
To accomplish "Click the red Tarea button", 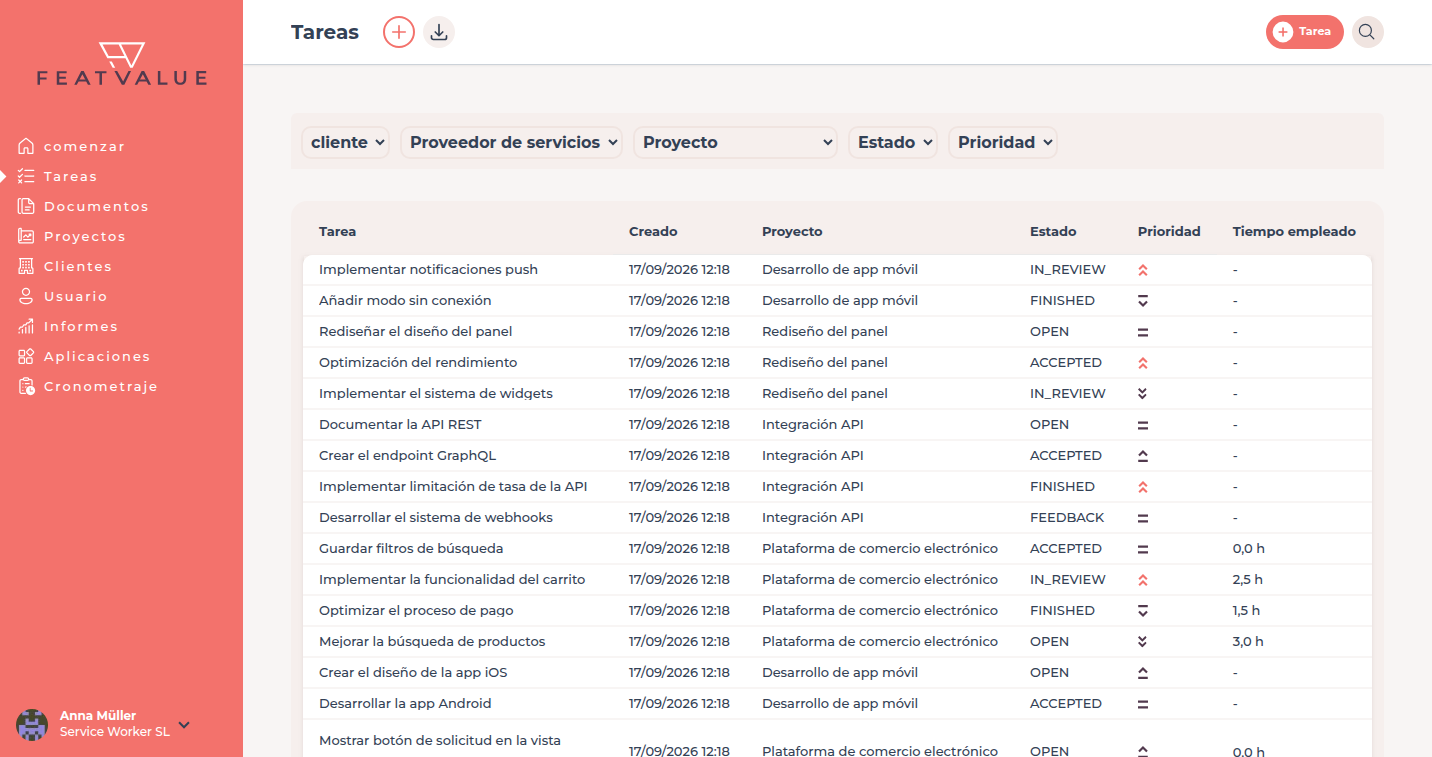I will tap(1305, 32).
